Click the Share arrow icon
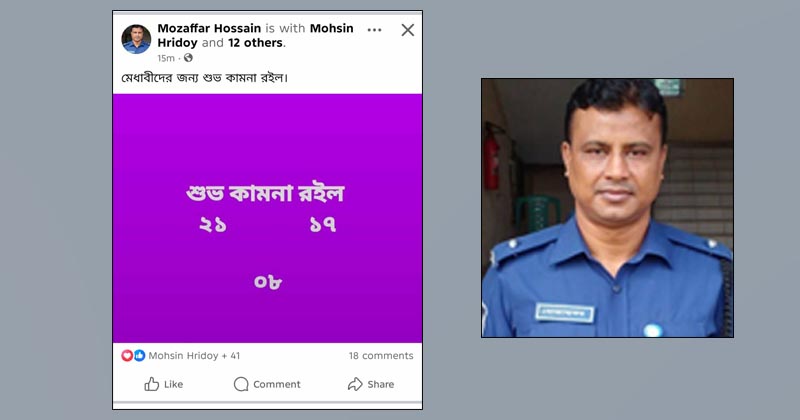 [x=355, y=384]
